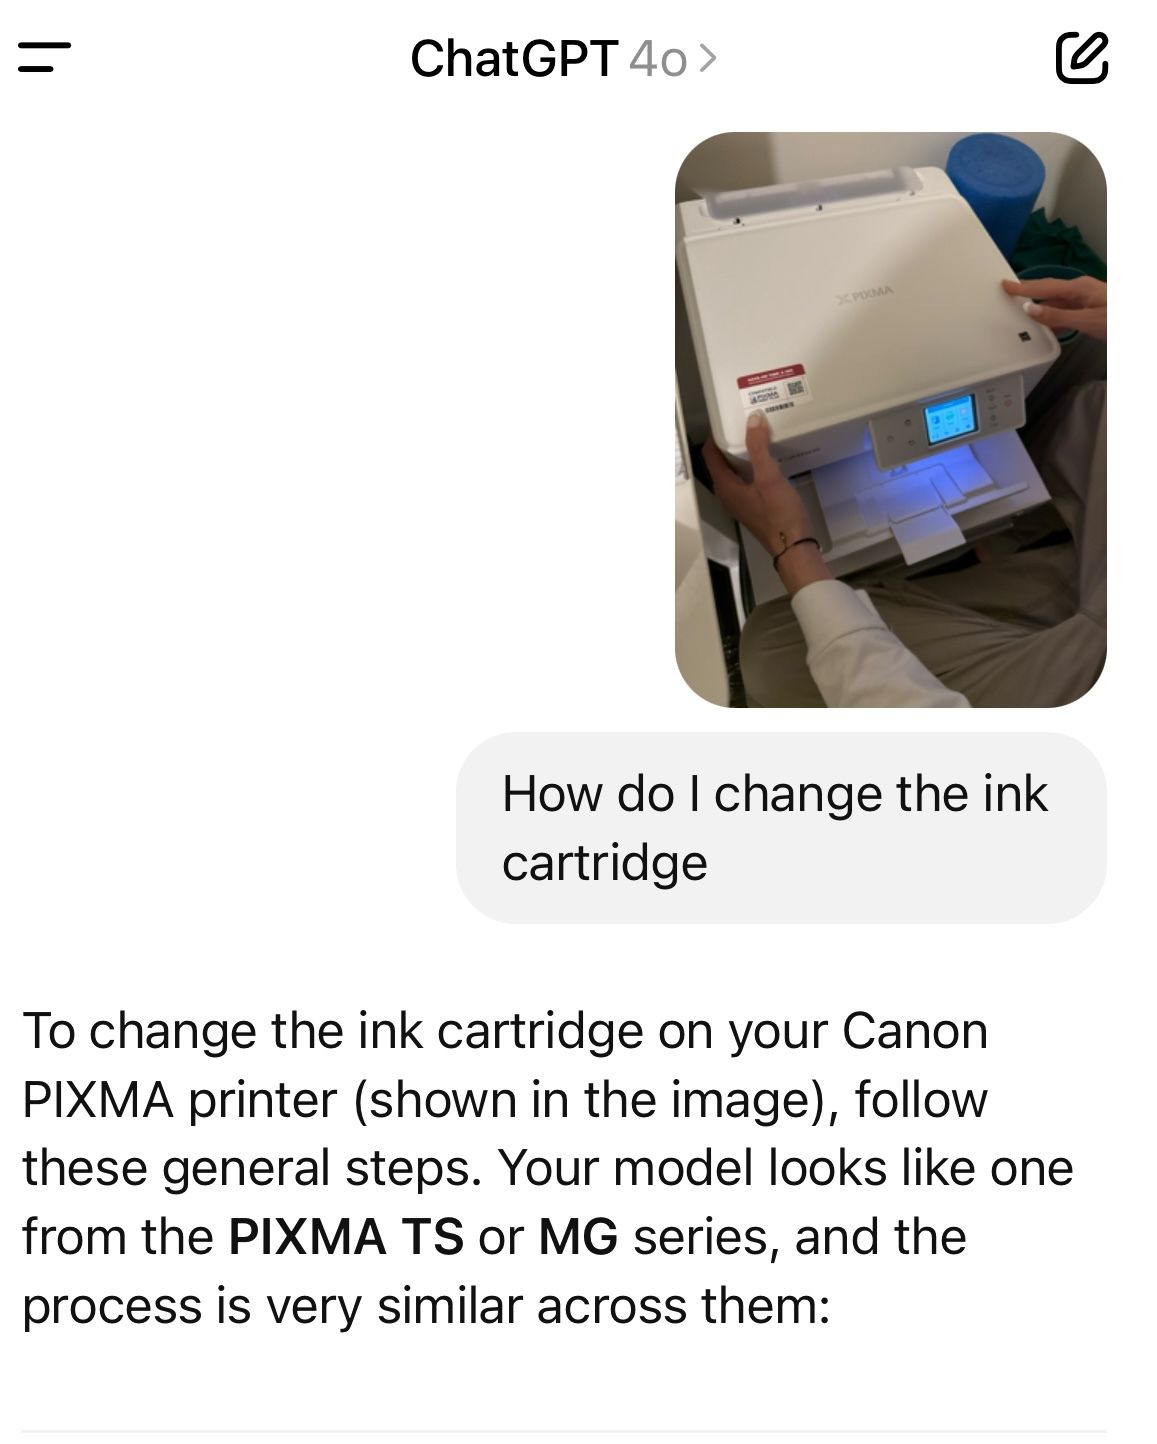Start a new chat with the compose icon

tap(1081, 57)
